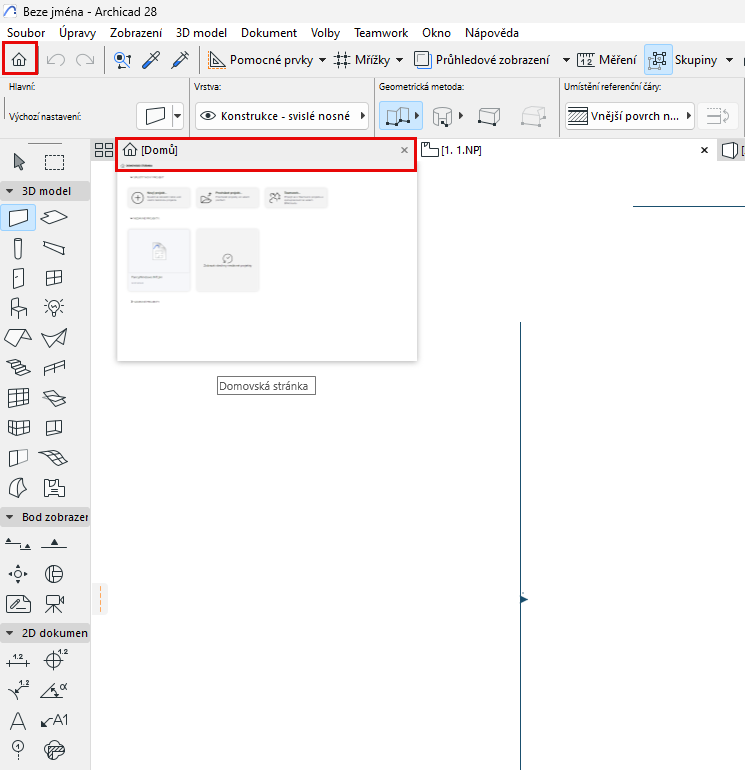
Task: Select the Stair tool
Action: [x=18, y=367]
